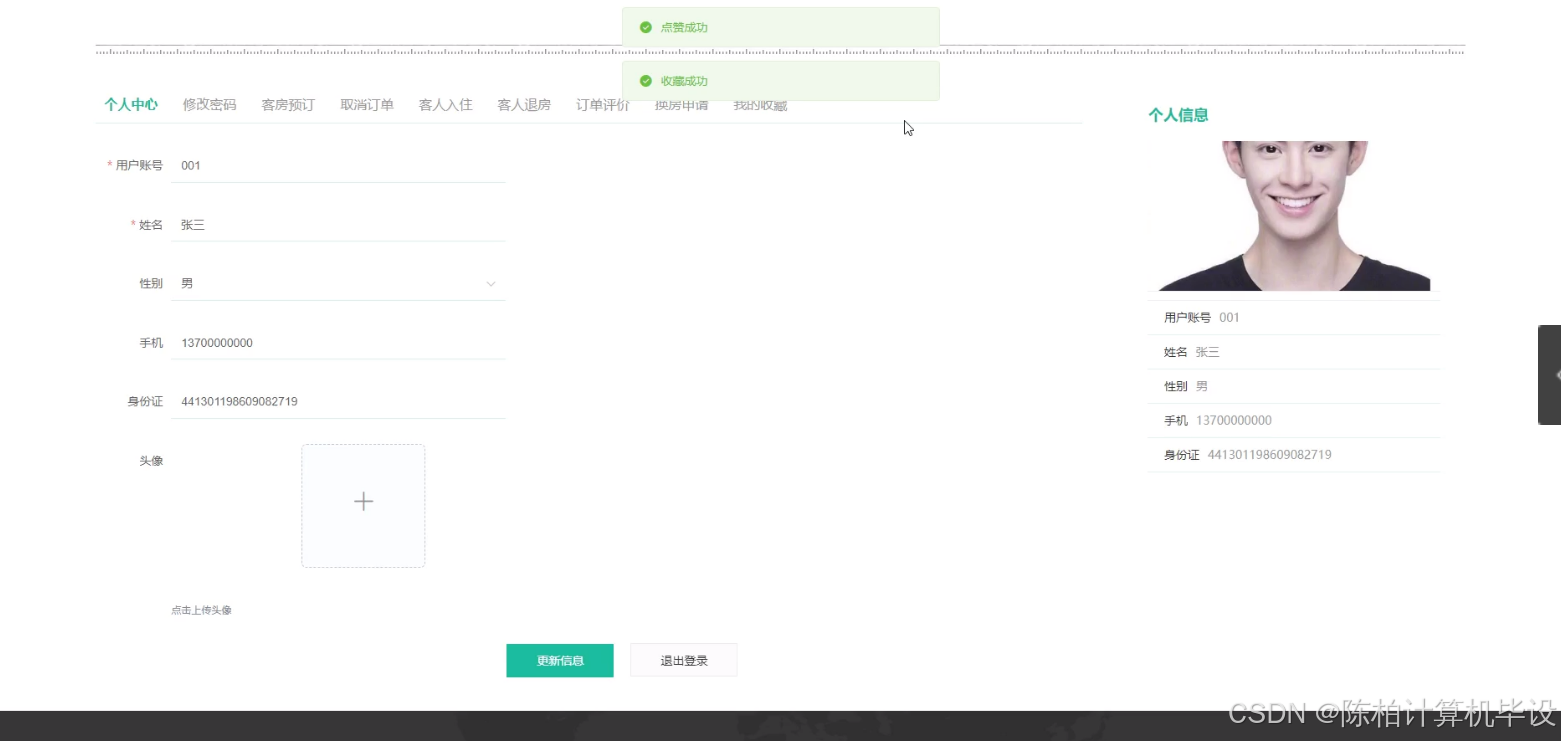The height and width of the screenshot is (741, 1561).
Task: Click the profile photo in 个人信息
Action: (x=1294, y=216)
